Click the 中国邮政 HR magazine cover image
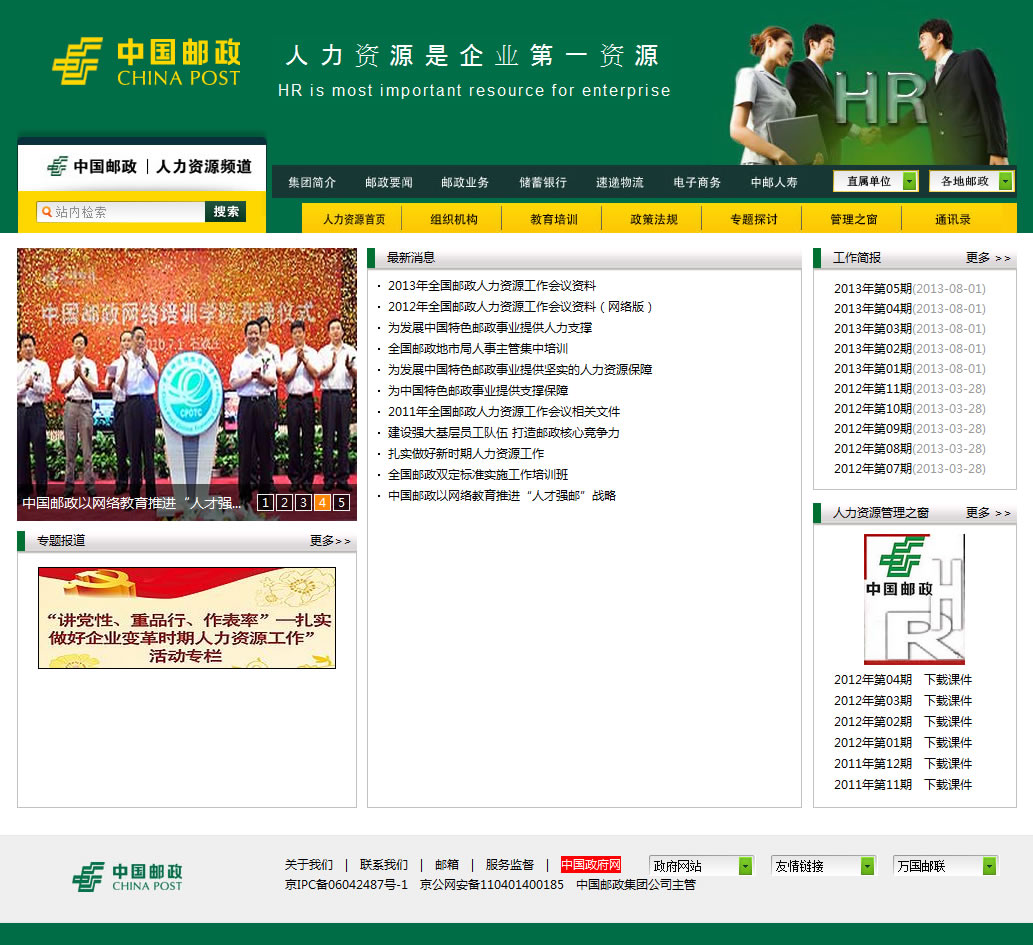Viewport: 1033px width, 945px height. [x=914, y=599]
